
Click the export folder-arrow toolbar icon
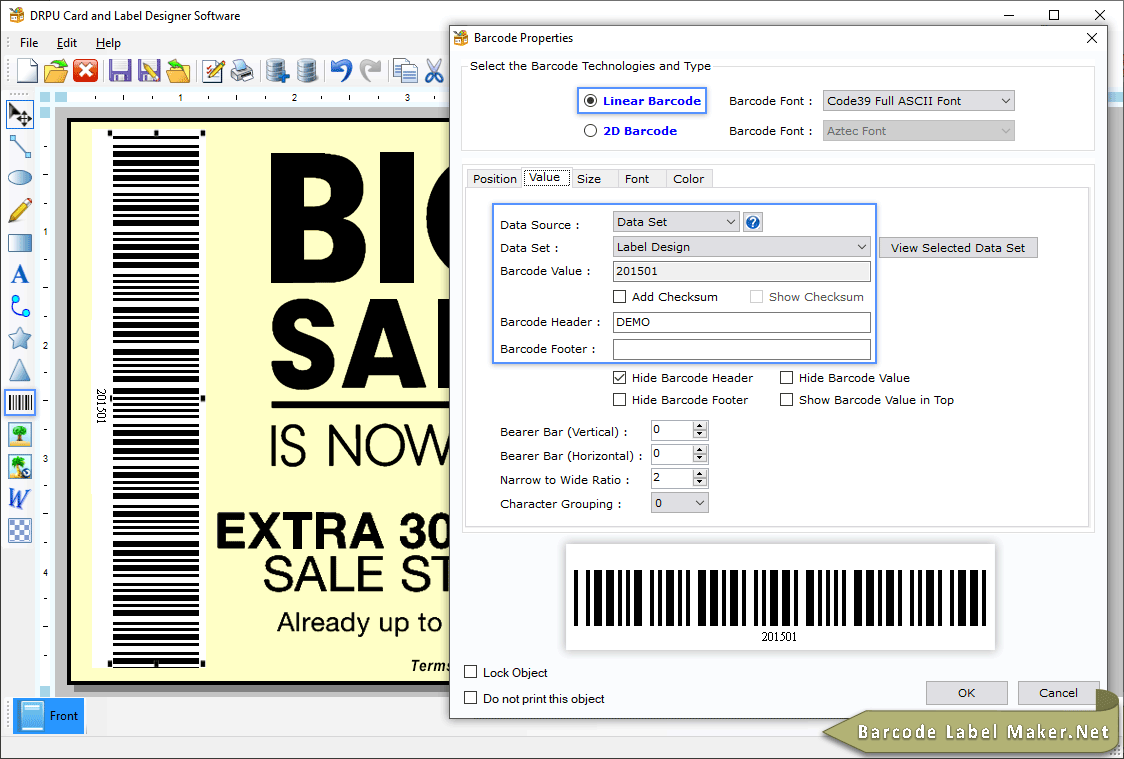(x=178, y=70)
